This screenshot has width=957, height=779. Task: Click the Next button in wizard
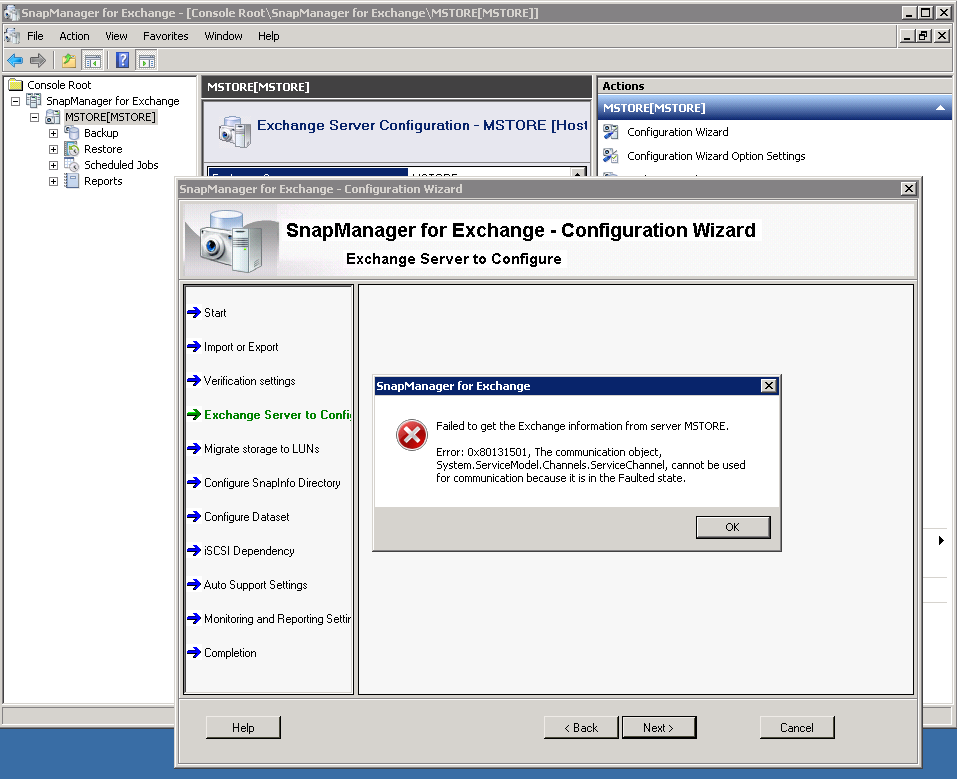click(659, 728)
